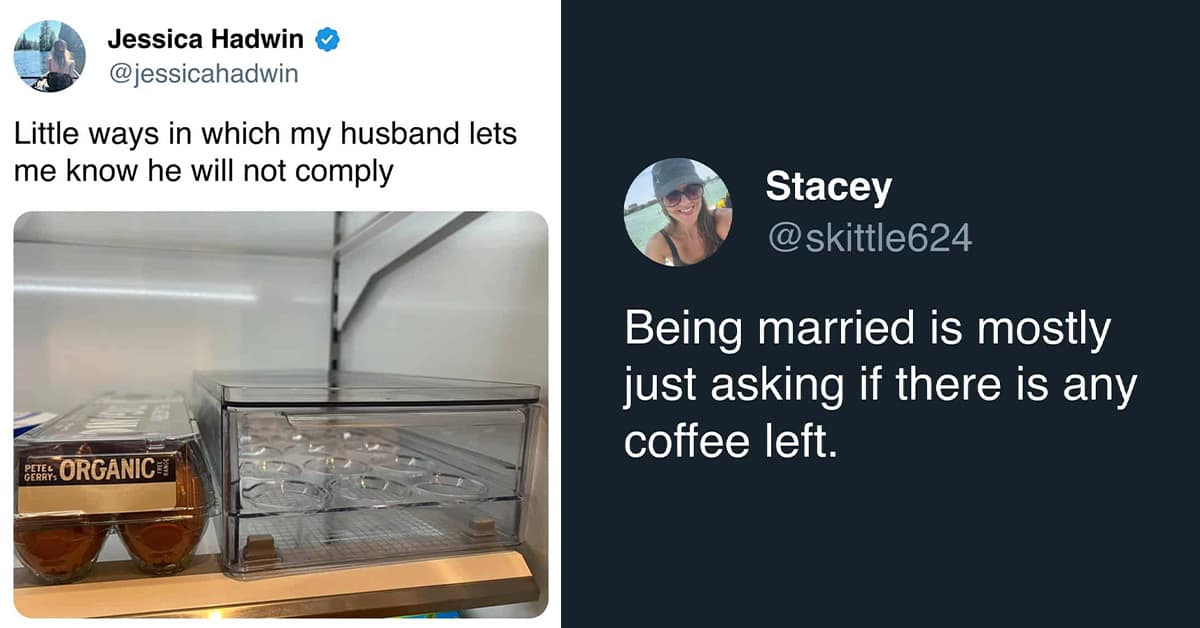Click the word "married" in Stacey's tweet
The width and height of the screenshot is (1200, 628).
click(814, 330)
